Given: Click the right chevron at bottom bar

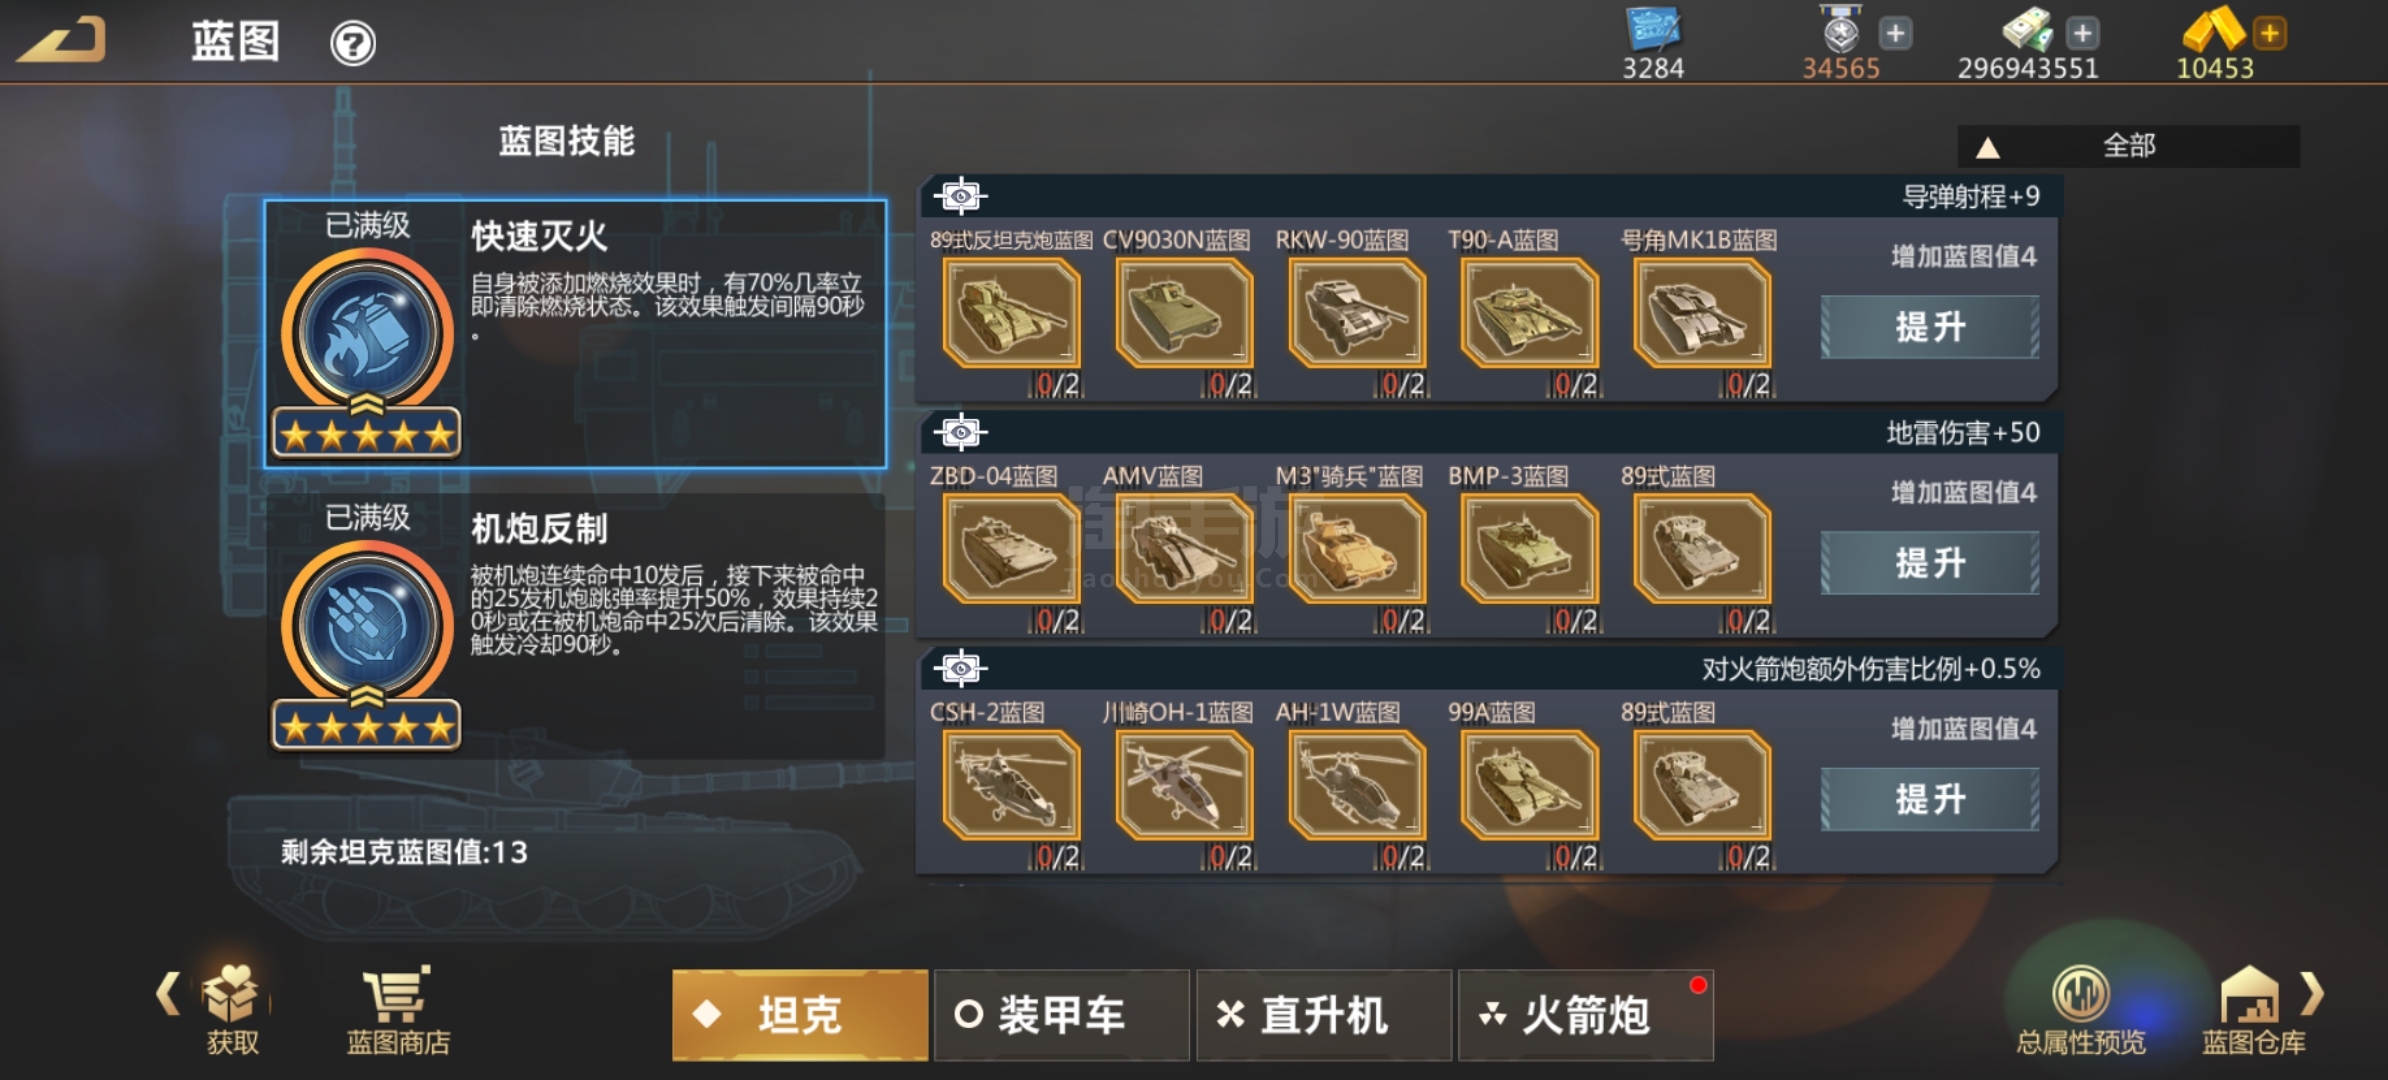Looking at the screenshot, I should tap(2312, 993).
